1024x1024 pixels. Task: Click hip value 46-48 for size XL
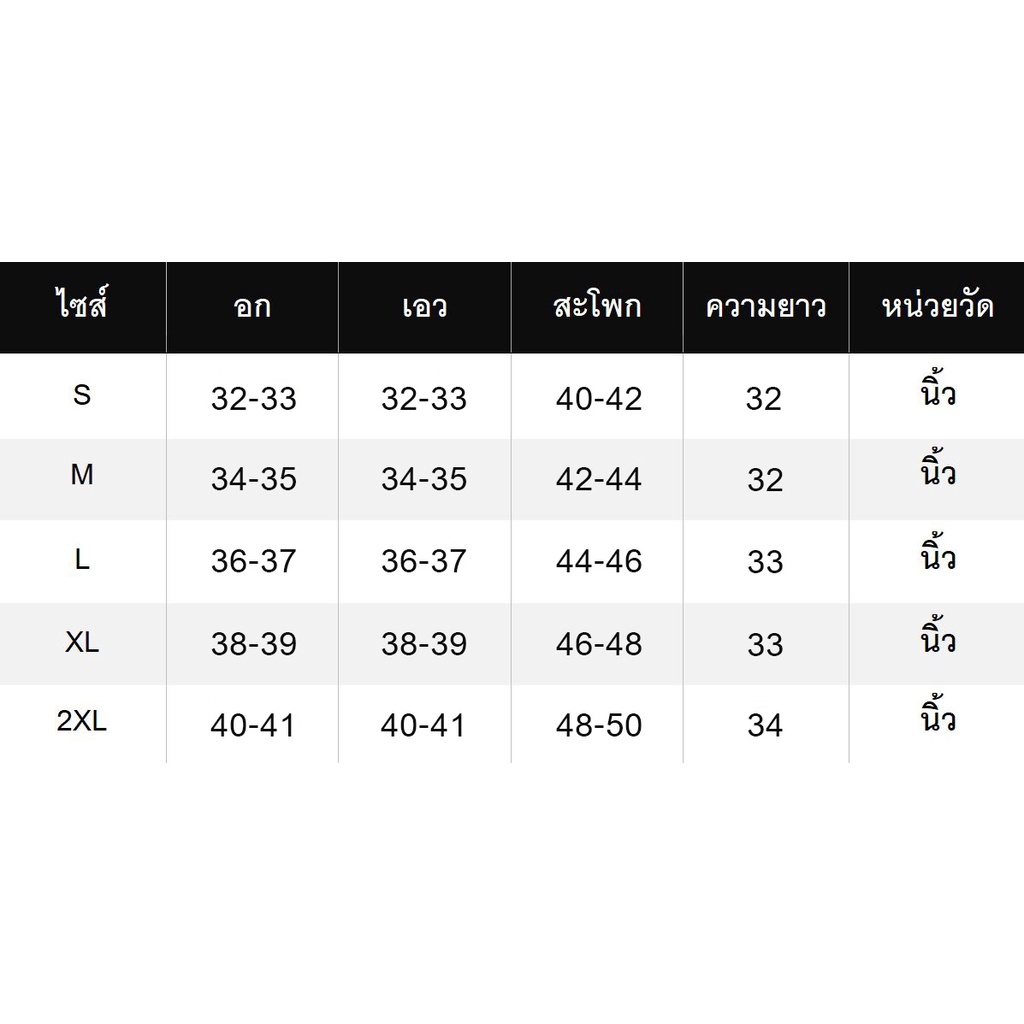pos(599,644)
